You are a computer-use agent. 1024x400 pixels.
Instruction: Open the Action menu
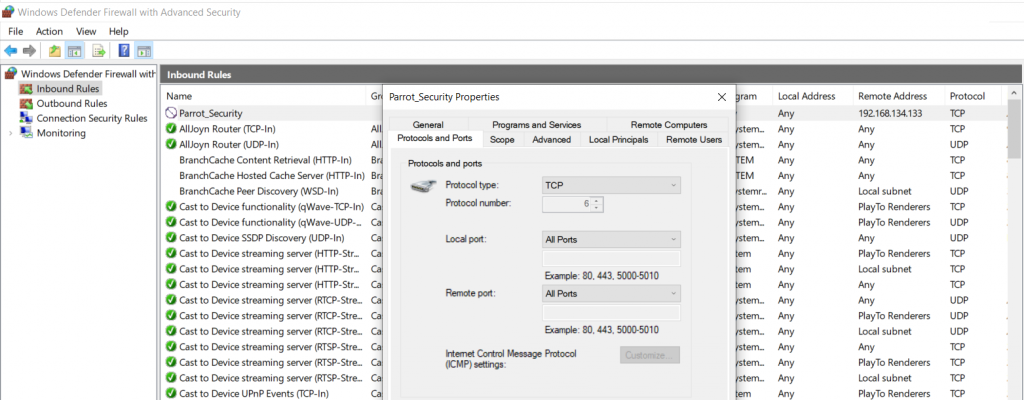(50, 31)
